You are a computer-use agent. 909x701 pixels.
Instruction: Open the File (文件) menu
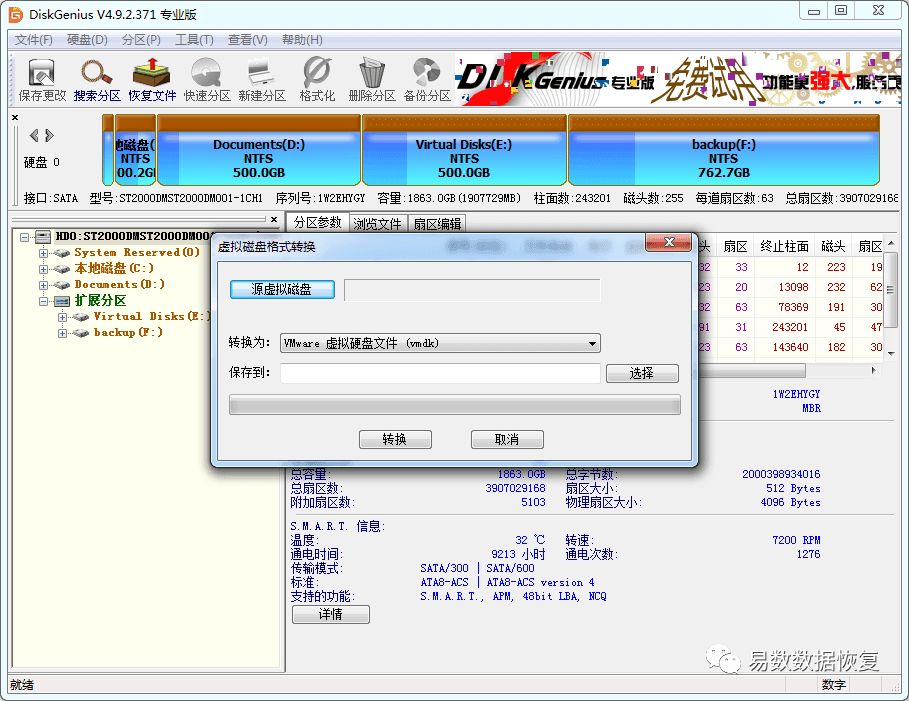(34, 40)
